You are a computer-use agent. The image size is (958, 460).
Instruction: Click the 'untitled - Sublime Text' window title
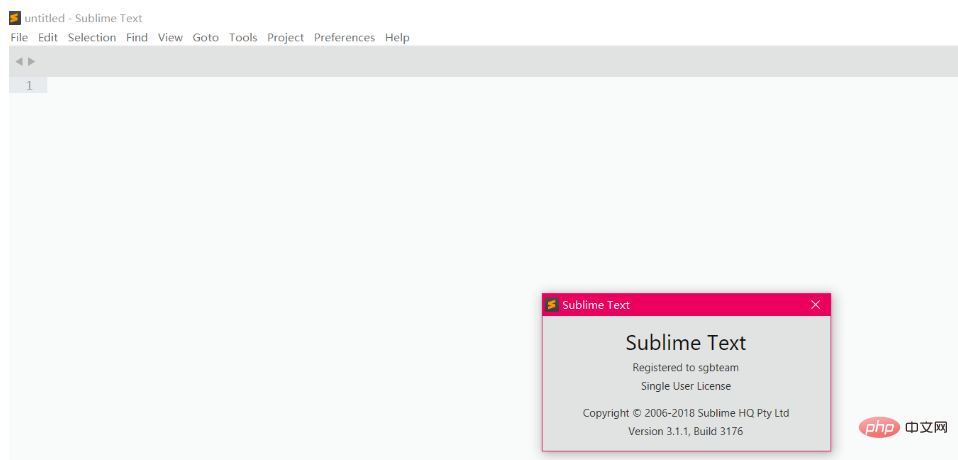(x=83, y=18)
